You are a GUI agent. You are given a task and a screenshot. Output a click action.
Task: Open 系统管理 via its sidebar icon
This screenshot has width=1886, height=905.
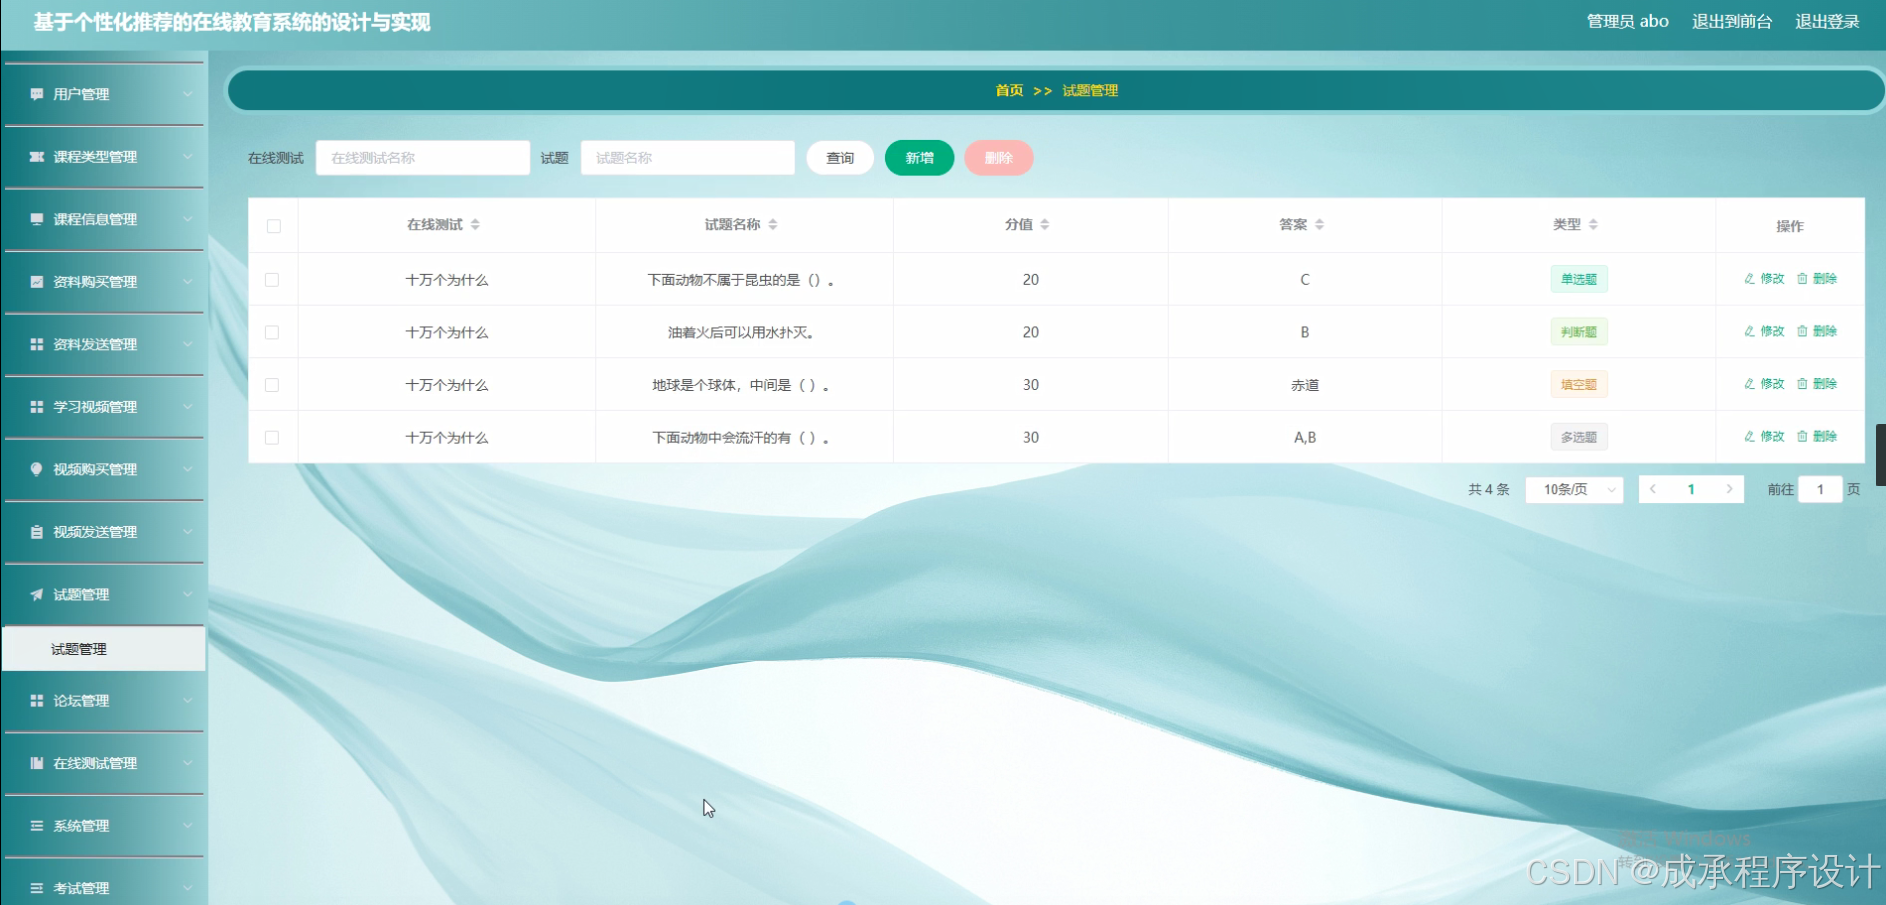36,825
